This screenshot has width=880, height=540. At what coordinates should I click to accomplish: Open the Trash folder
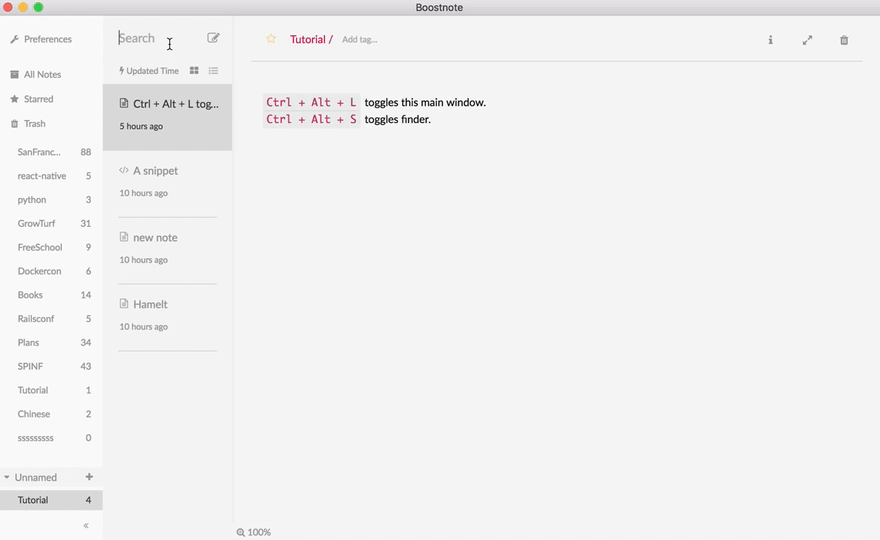[x=28, y=123]
